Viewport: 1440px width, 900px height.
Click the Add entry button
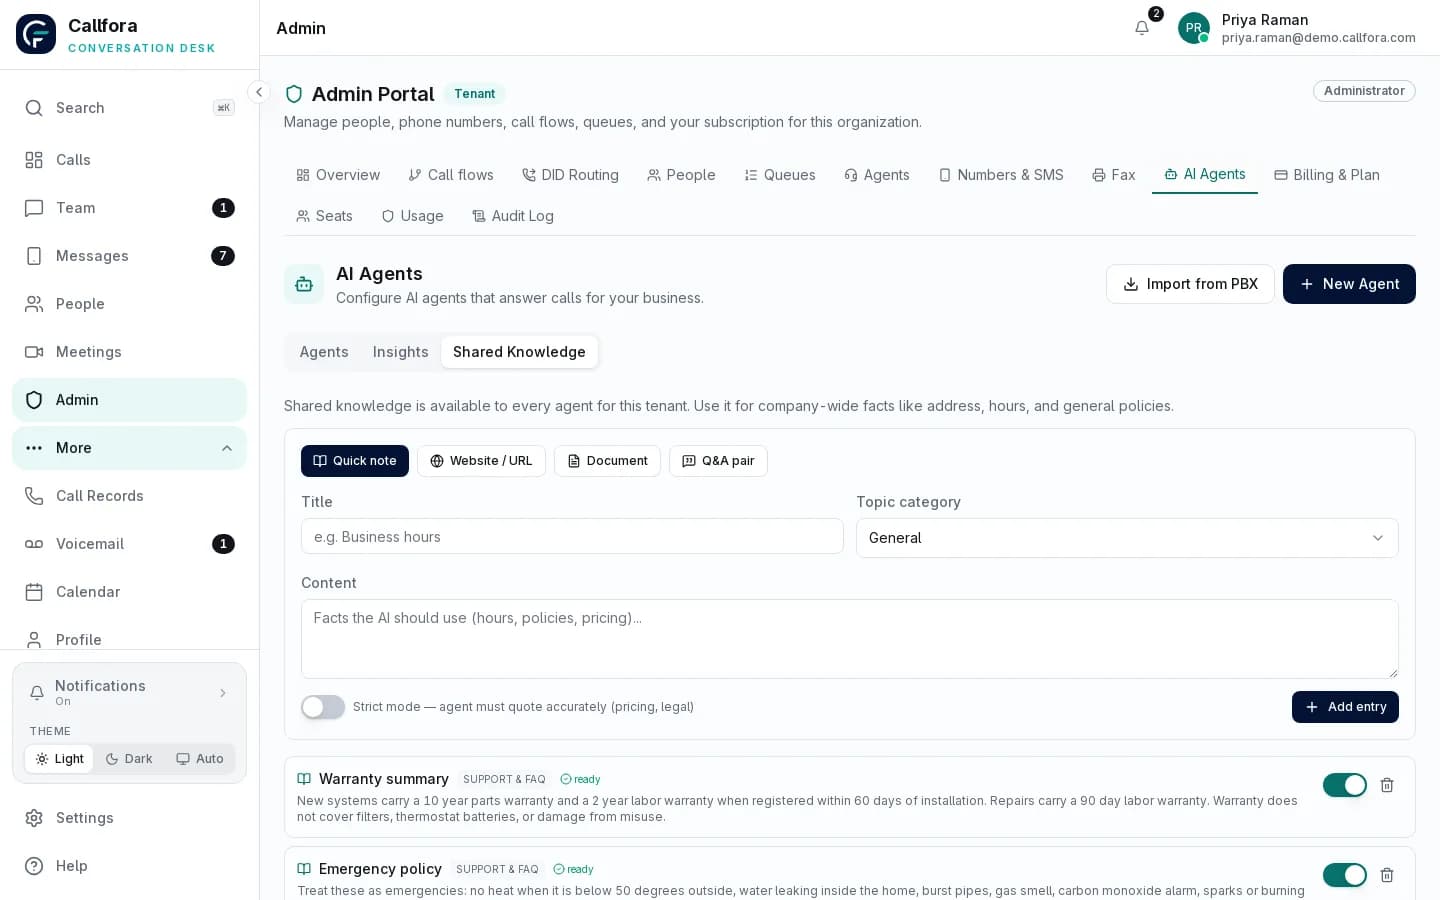point(1345,707)
